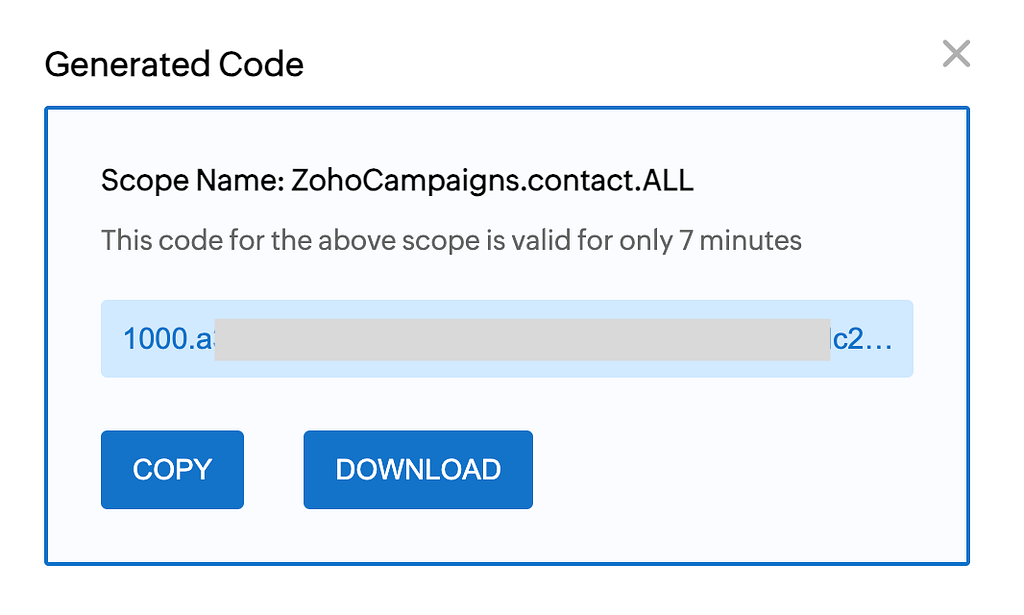The width and height of the screenshot is (1024, 615).
Task: Click the gray redacted code area
Action: 522,339
